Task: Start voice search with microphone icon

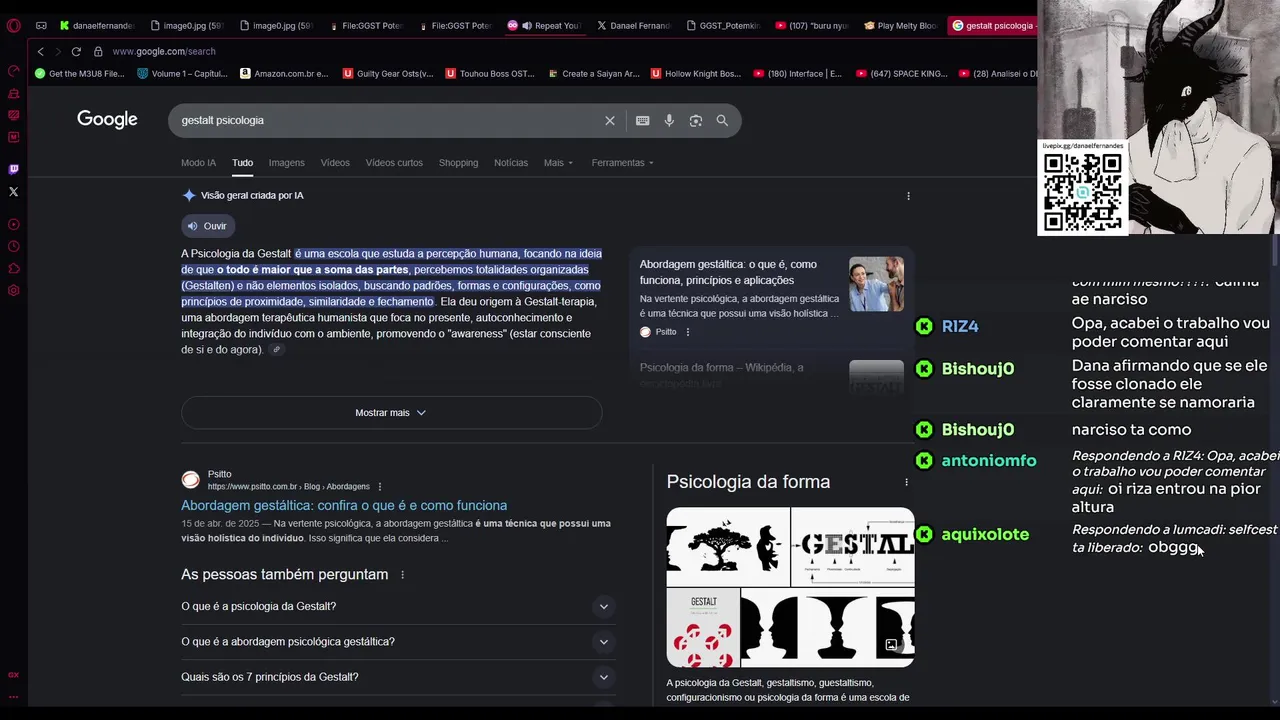Action: click(x=669, y=121)
